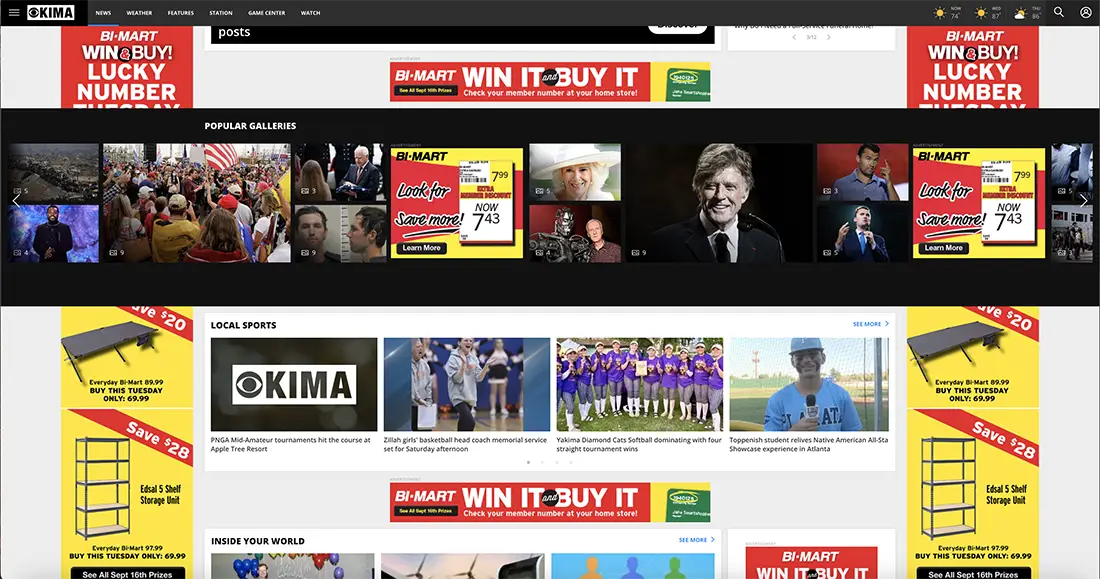
Task: Click previous arrow in top right card pager
Action: [x=794, y=37]
